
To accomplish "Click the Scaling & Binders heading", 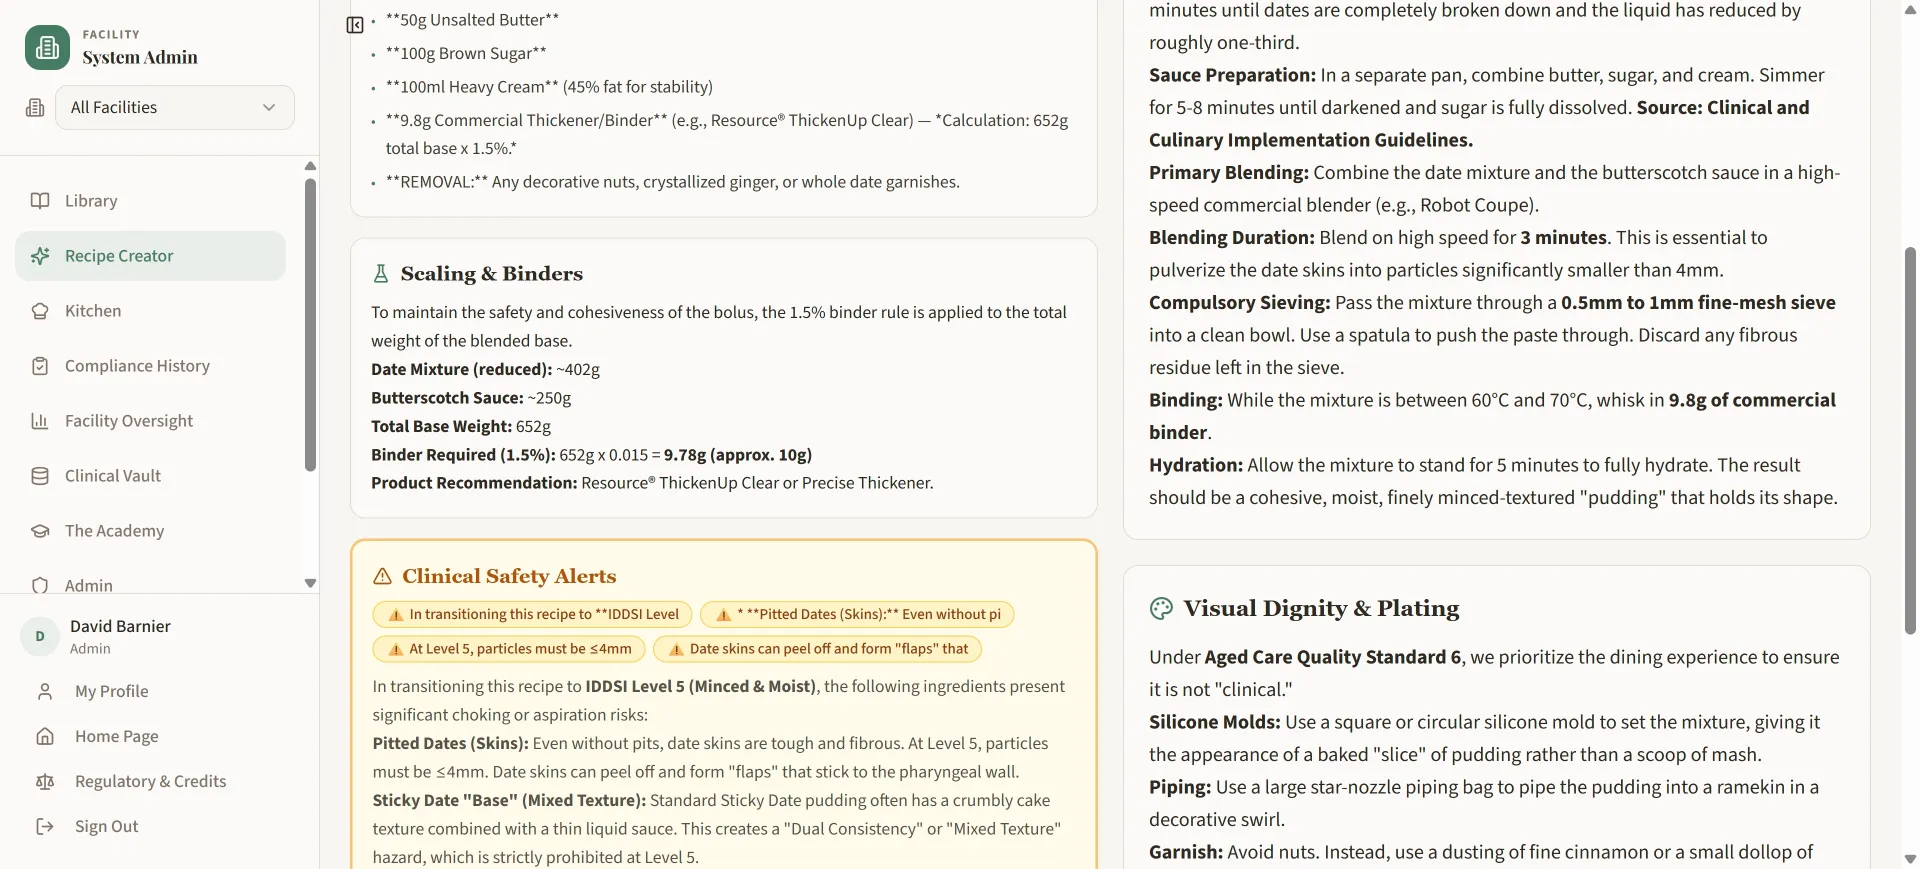I will pyautogui.click(x=491, y=273).
